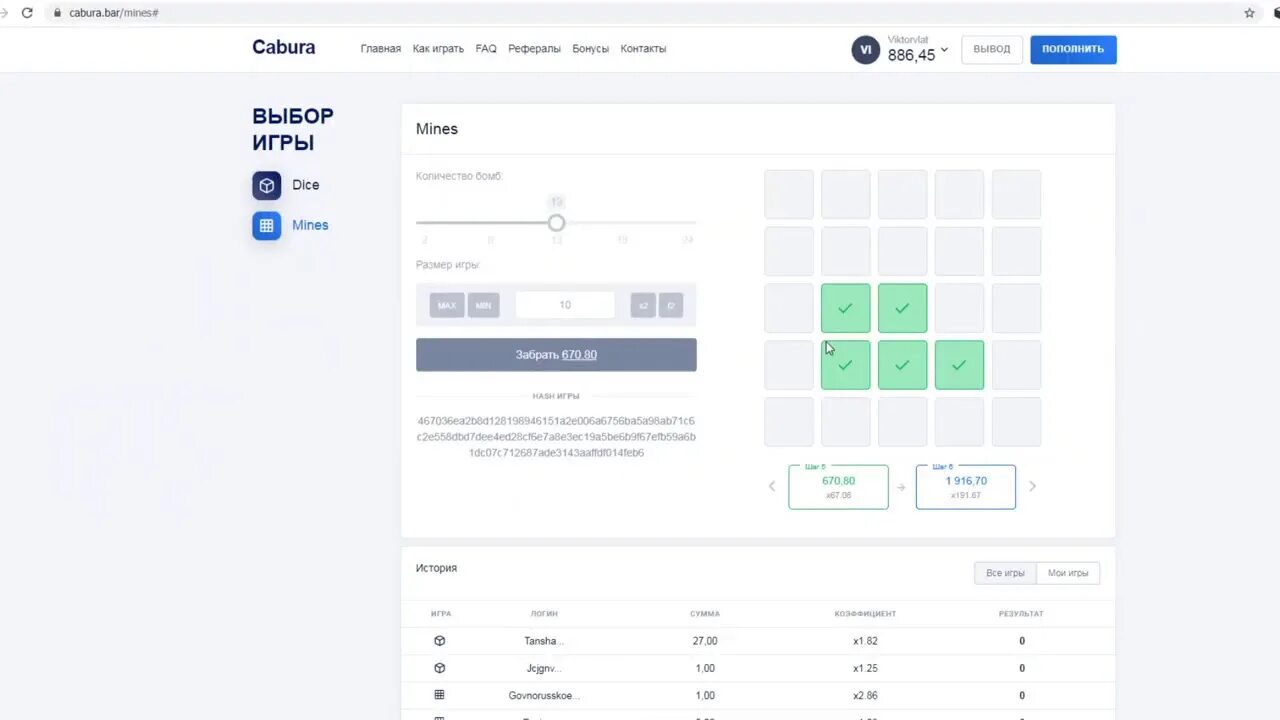Click the ЛОГИН column header
1280x720 pixels.
(544, 614)
